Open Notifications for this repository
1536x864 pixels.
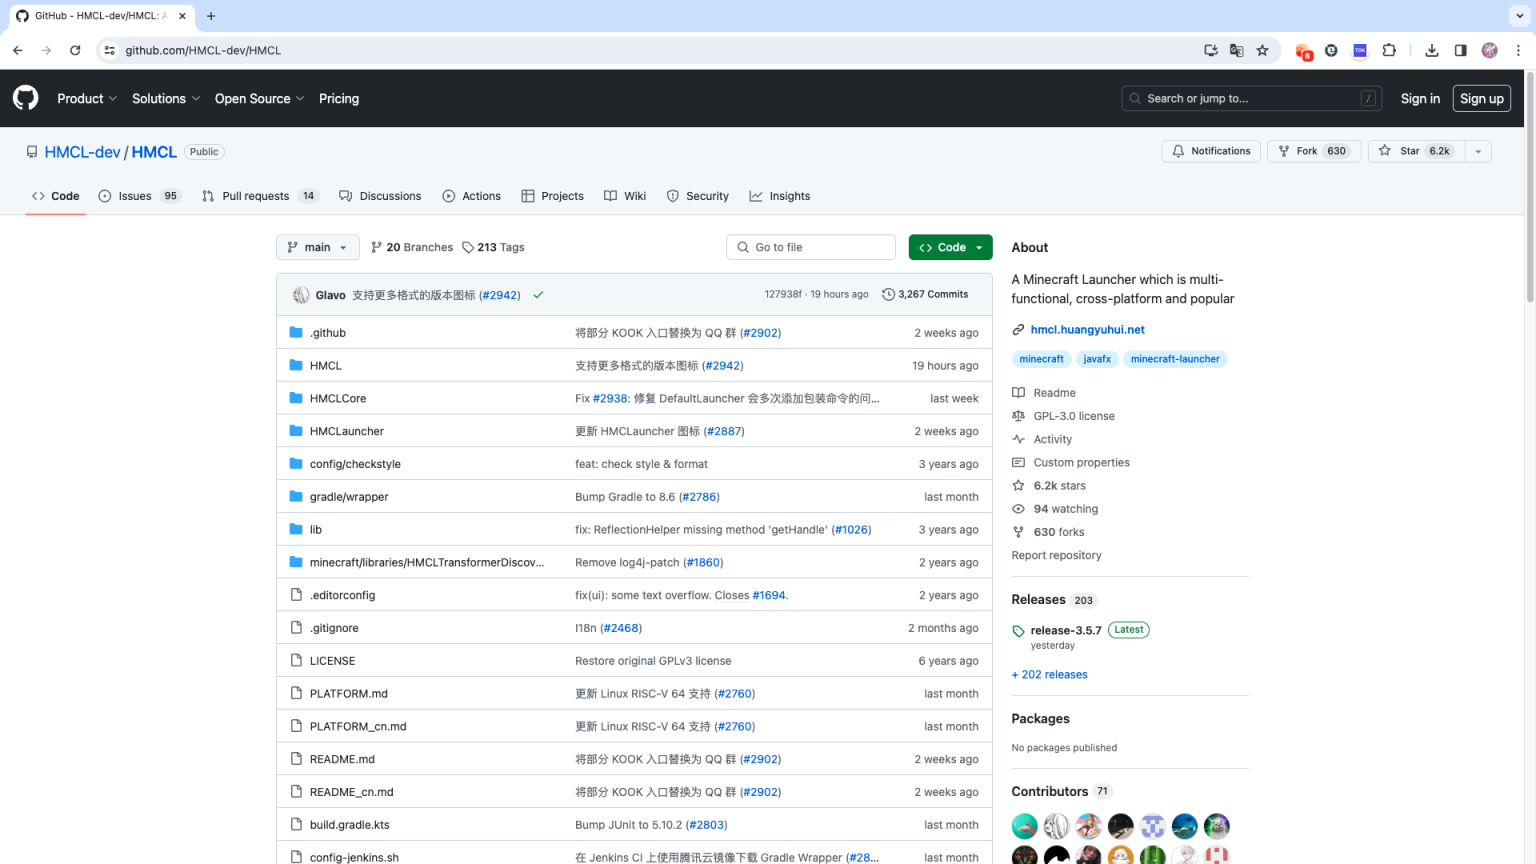click(1210, 151)
